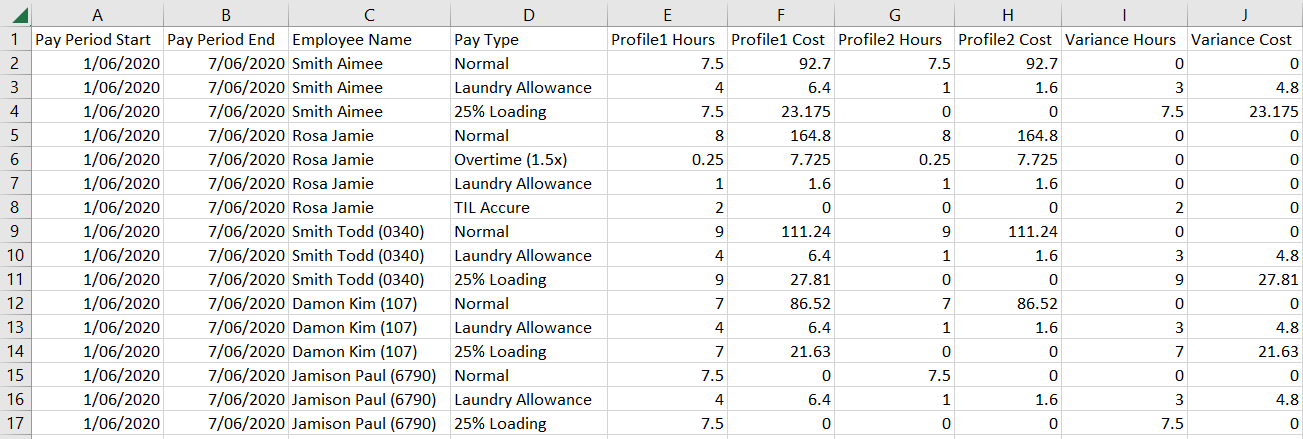Select column I header
Viewport: 1303px width, 439px height.
point(1123,15)
